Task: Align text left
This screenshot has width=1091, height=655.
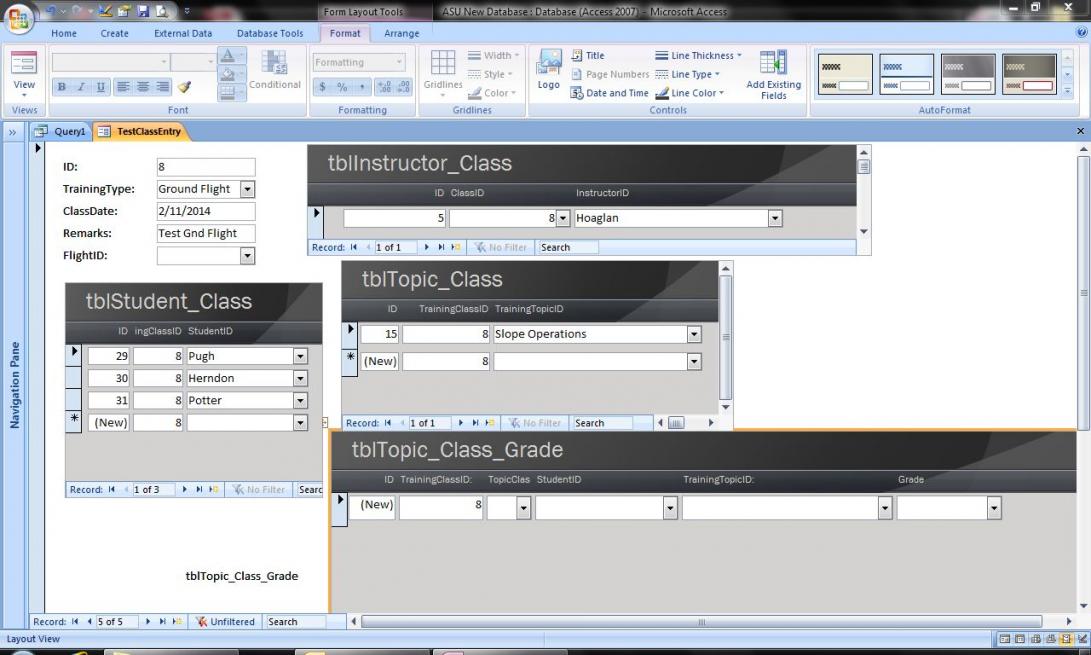Action: [x=123, y=87]
